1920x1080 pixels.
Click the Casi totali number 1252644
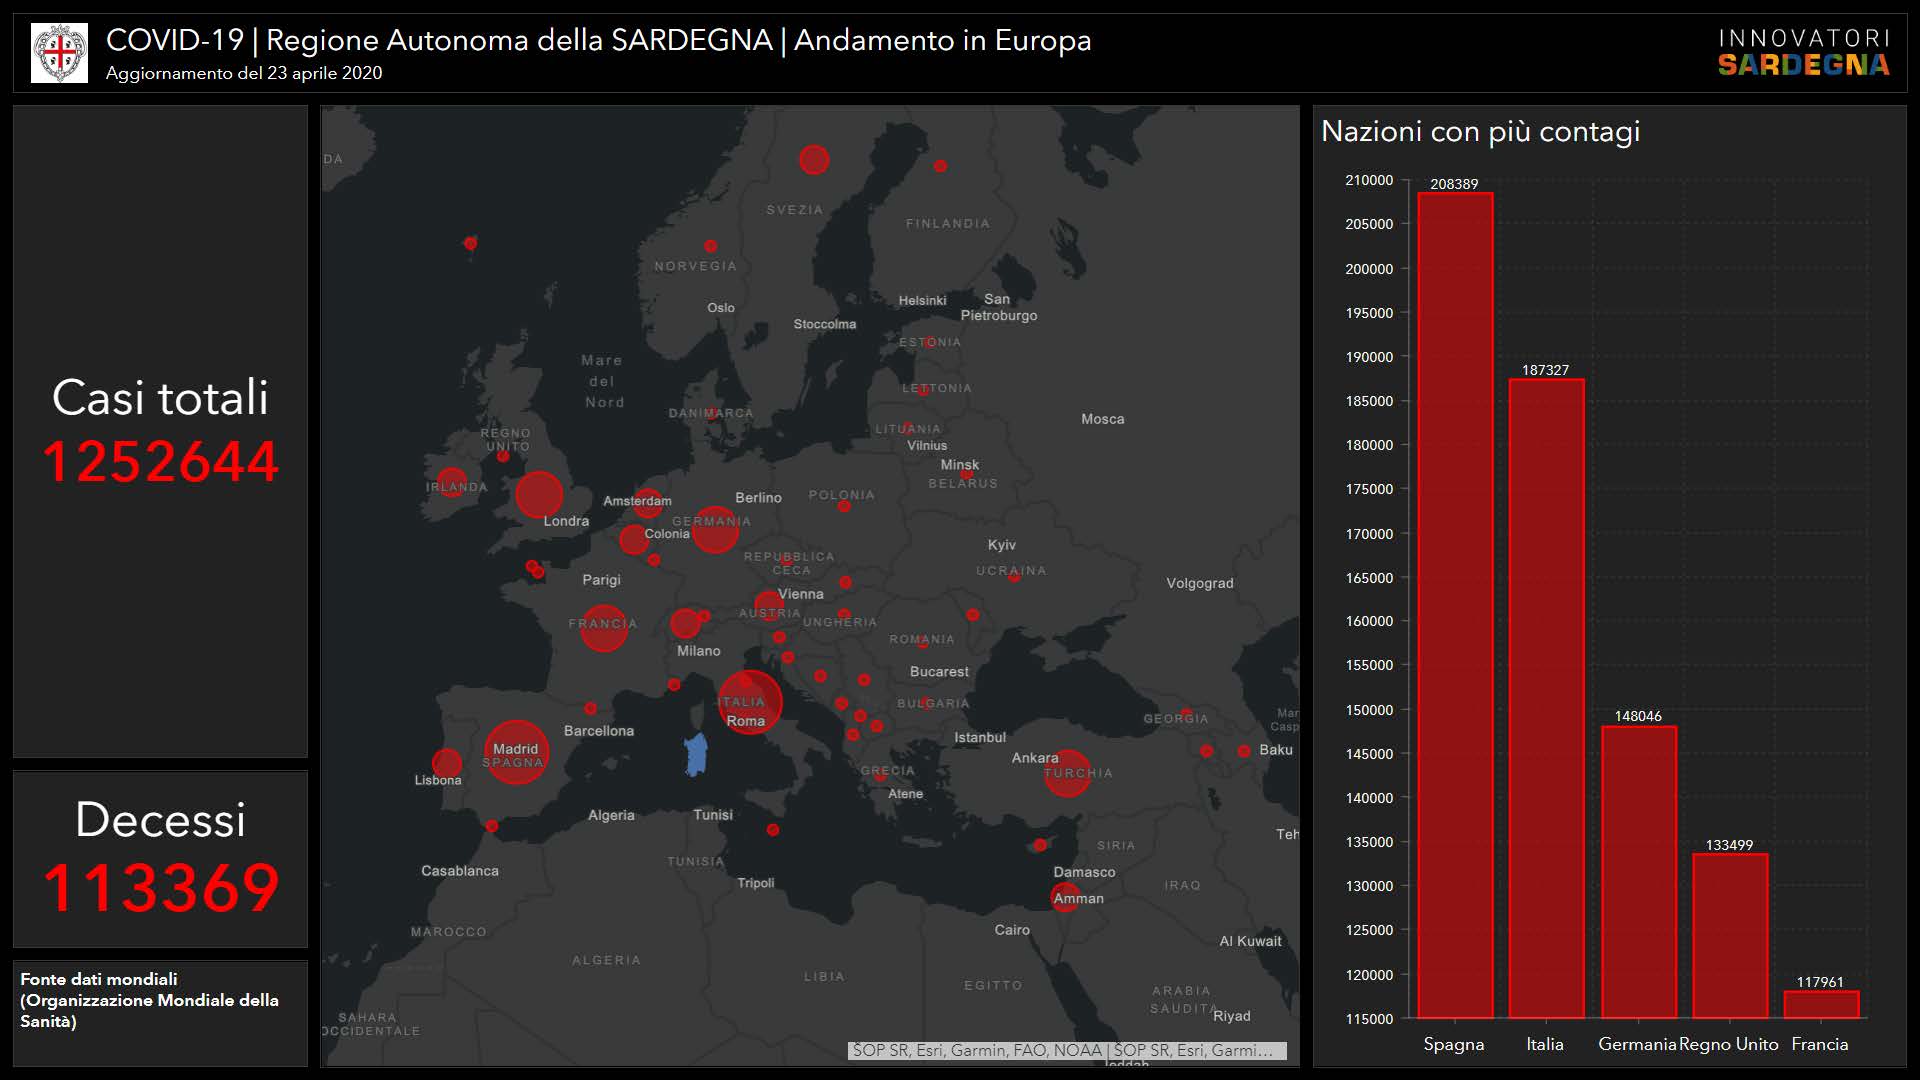160,462
